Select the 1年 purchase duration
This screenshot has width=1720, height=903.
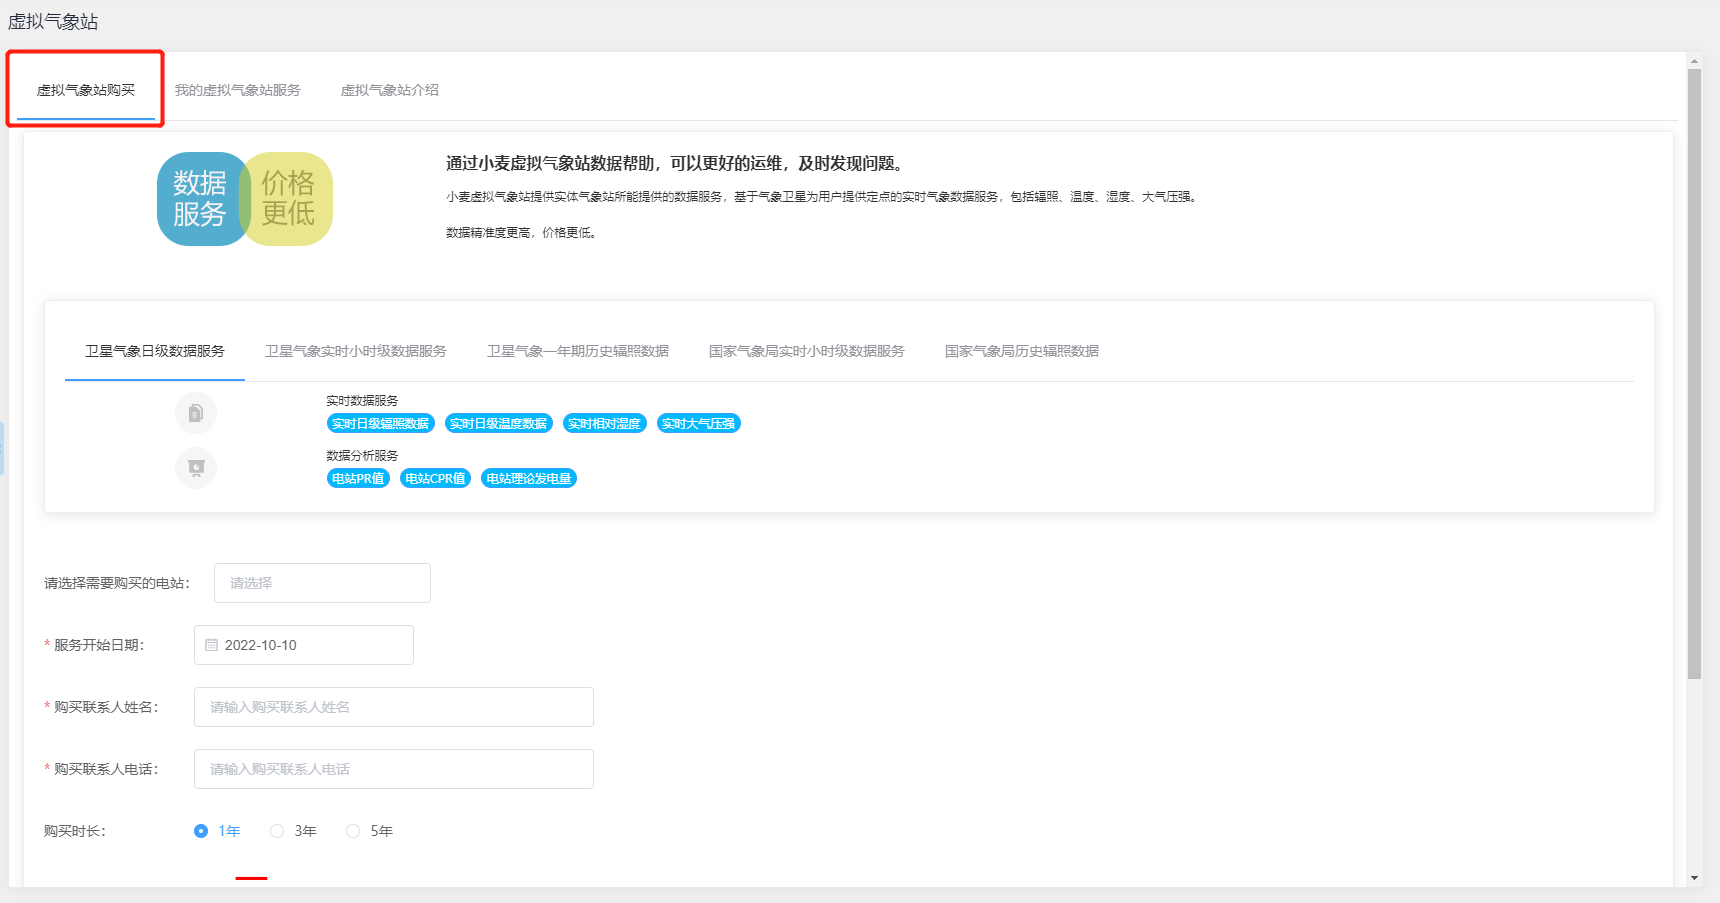(201, 831)
